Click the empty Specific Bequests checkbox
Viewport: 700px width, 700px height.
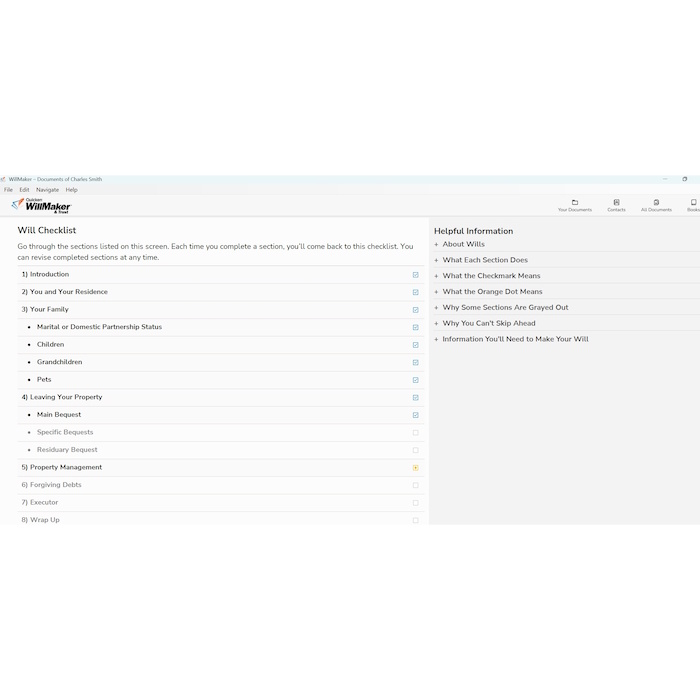coord(415,433)
